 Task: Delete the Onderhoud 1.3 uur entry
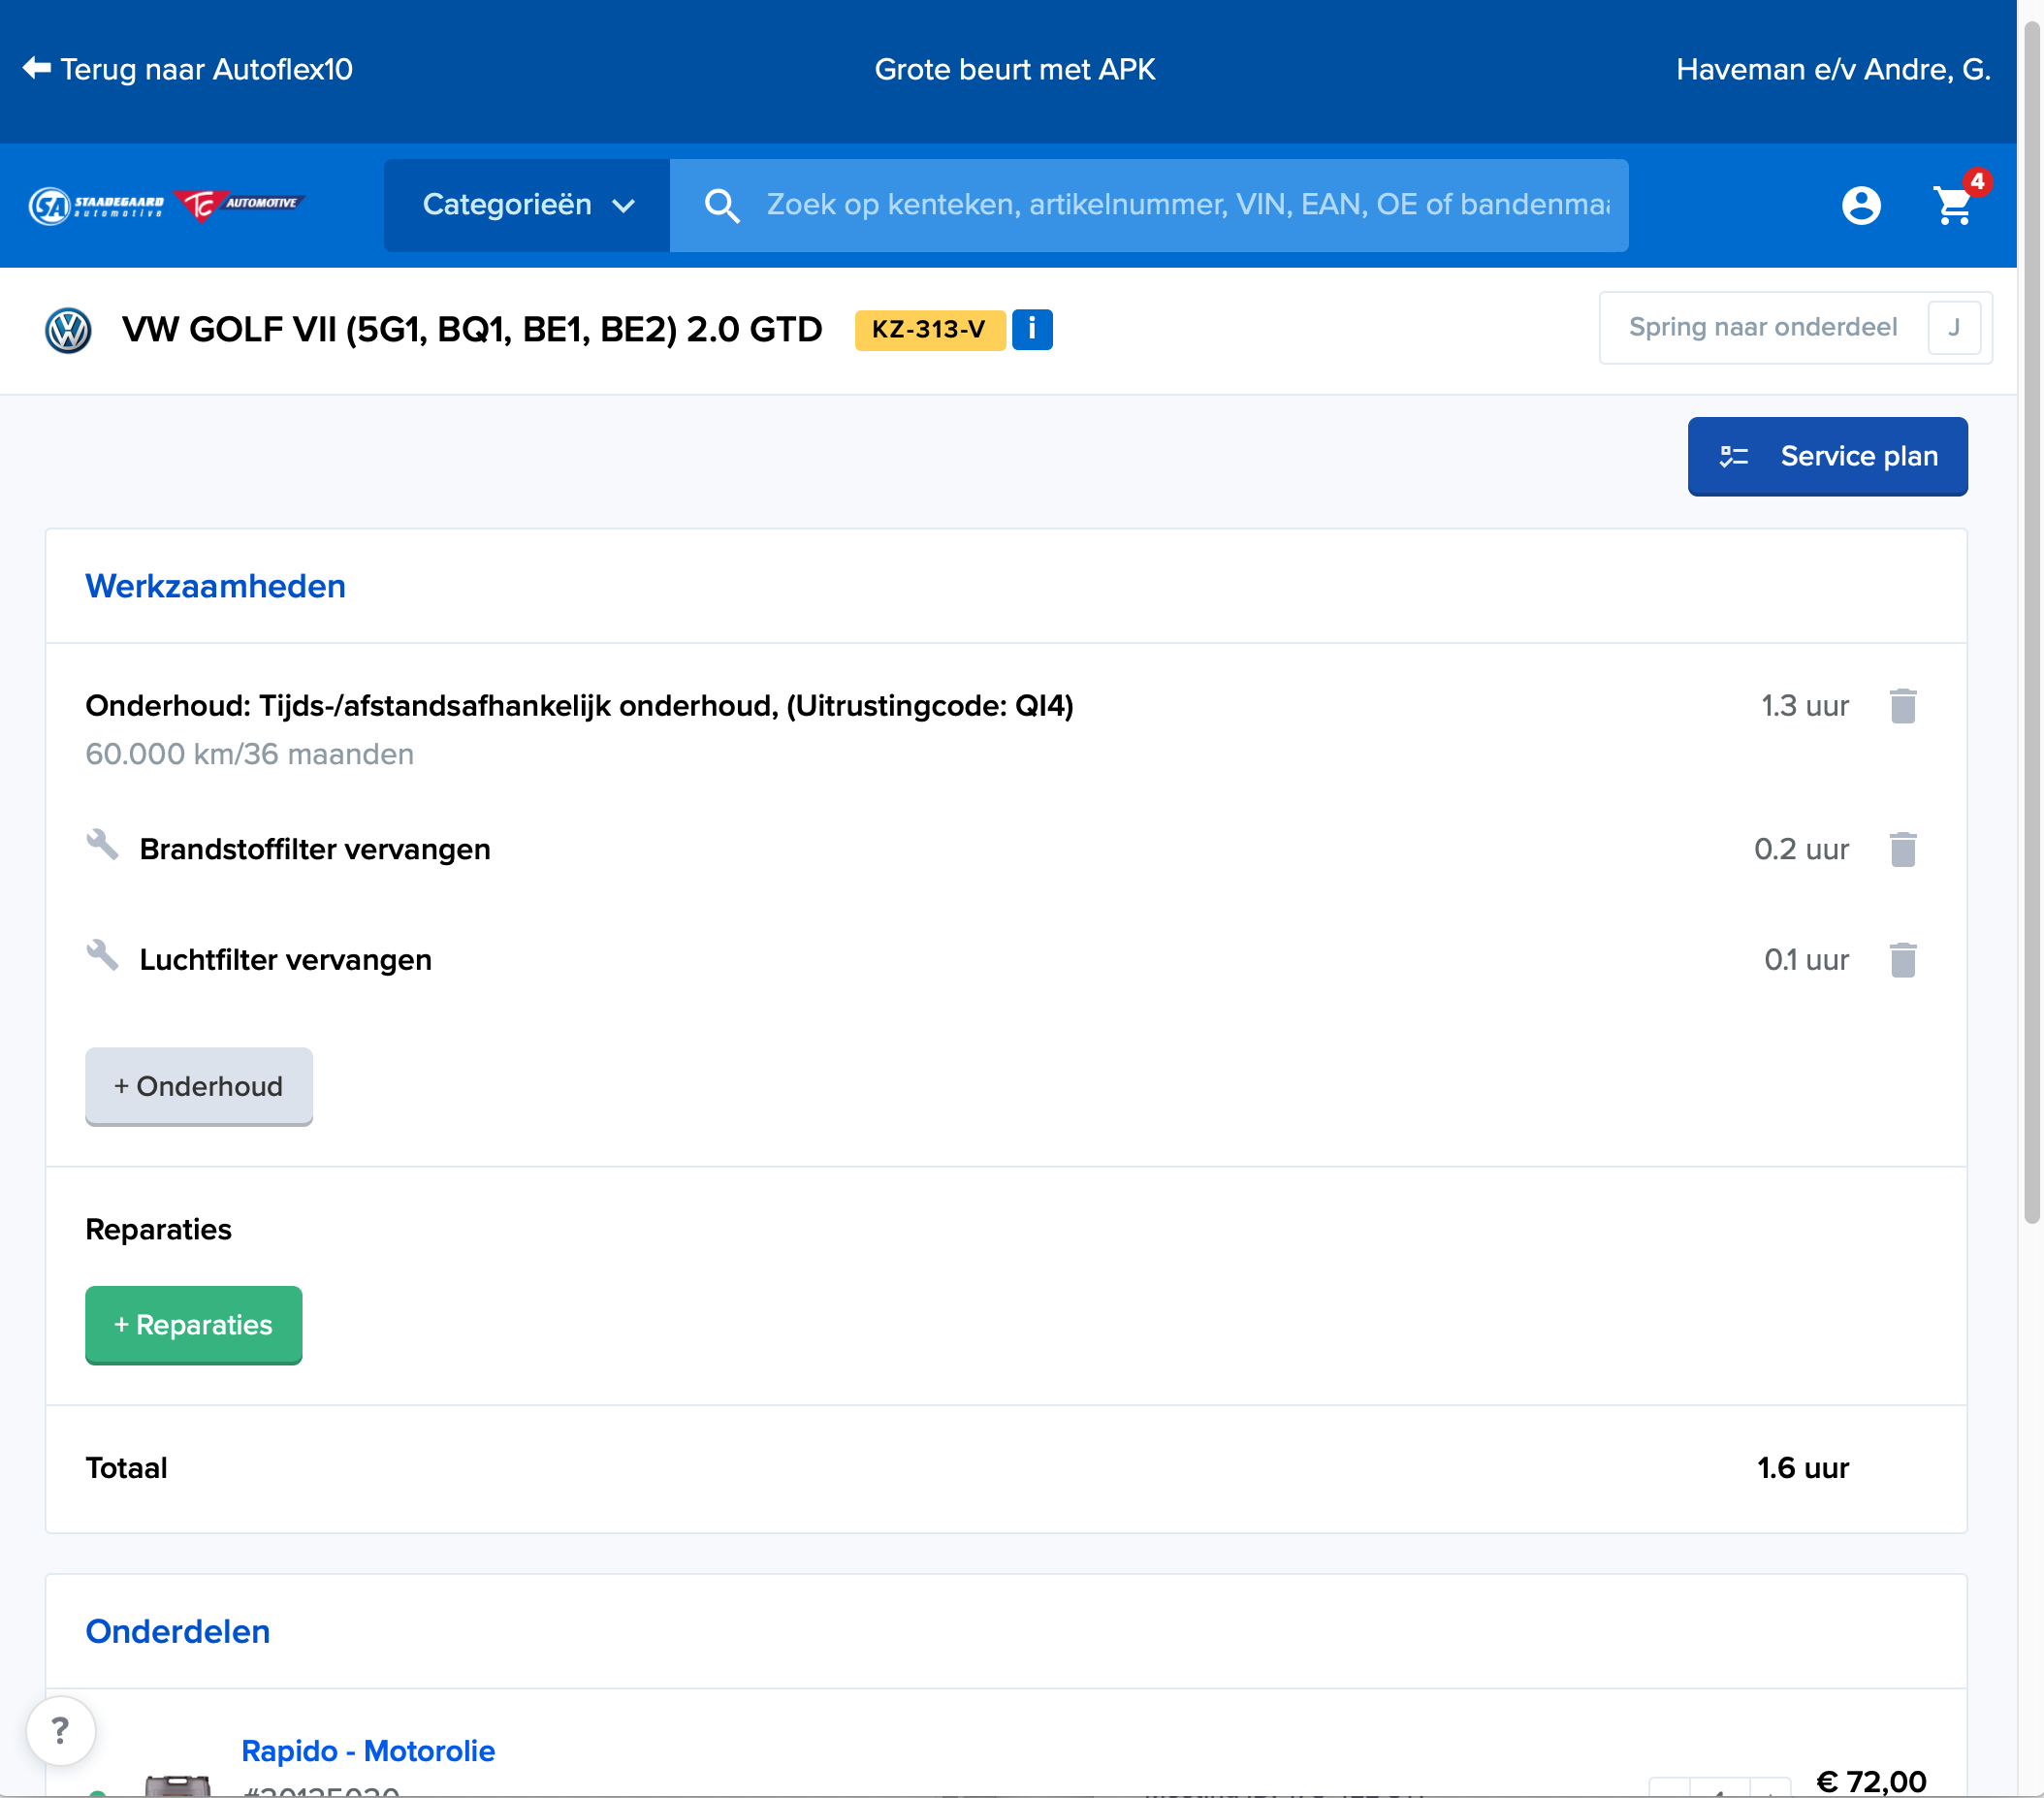coord(1902,706)
